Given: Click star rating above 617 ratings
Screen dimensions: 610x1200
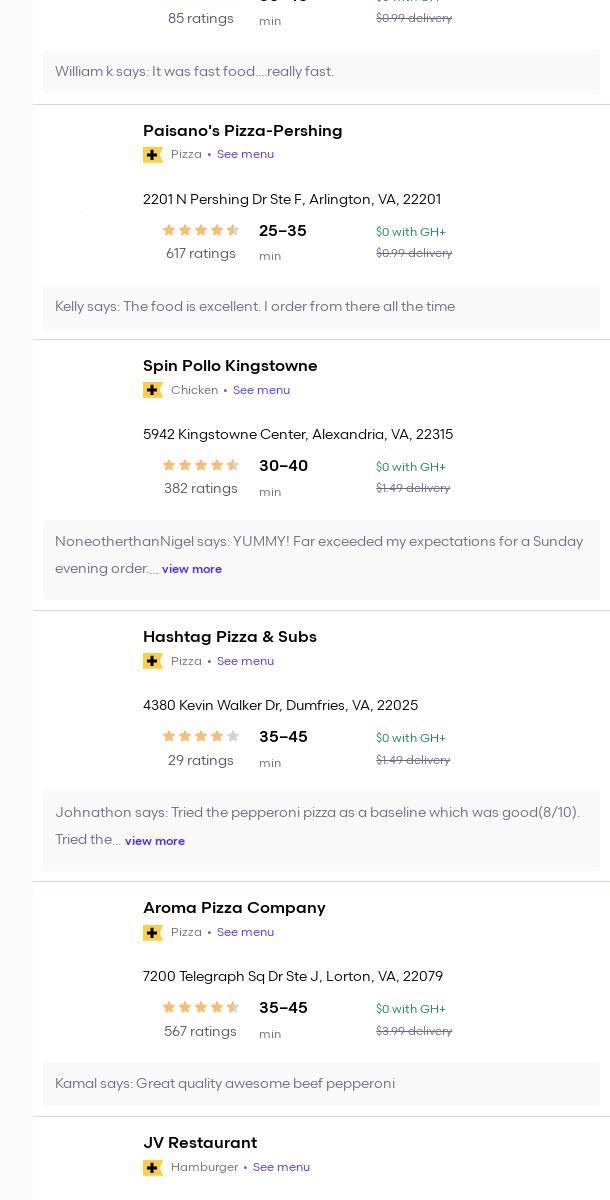Looking at the screenshot, I should coord(201,231).
